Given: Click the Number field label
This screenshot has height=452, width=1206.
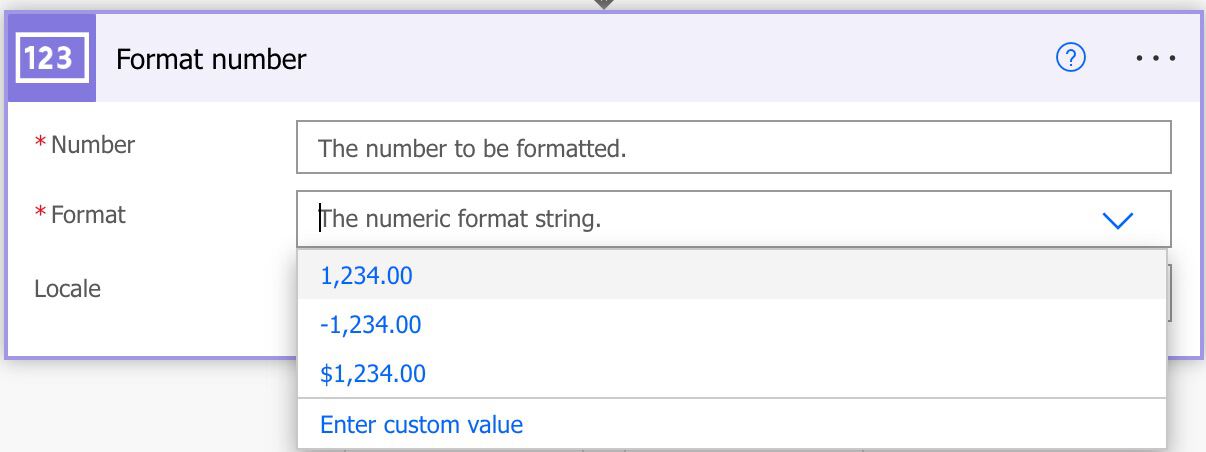Looking at the screenshot, I should (x=93, y=144).
